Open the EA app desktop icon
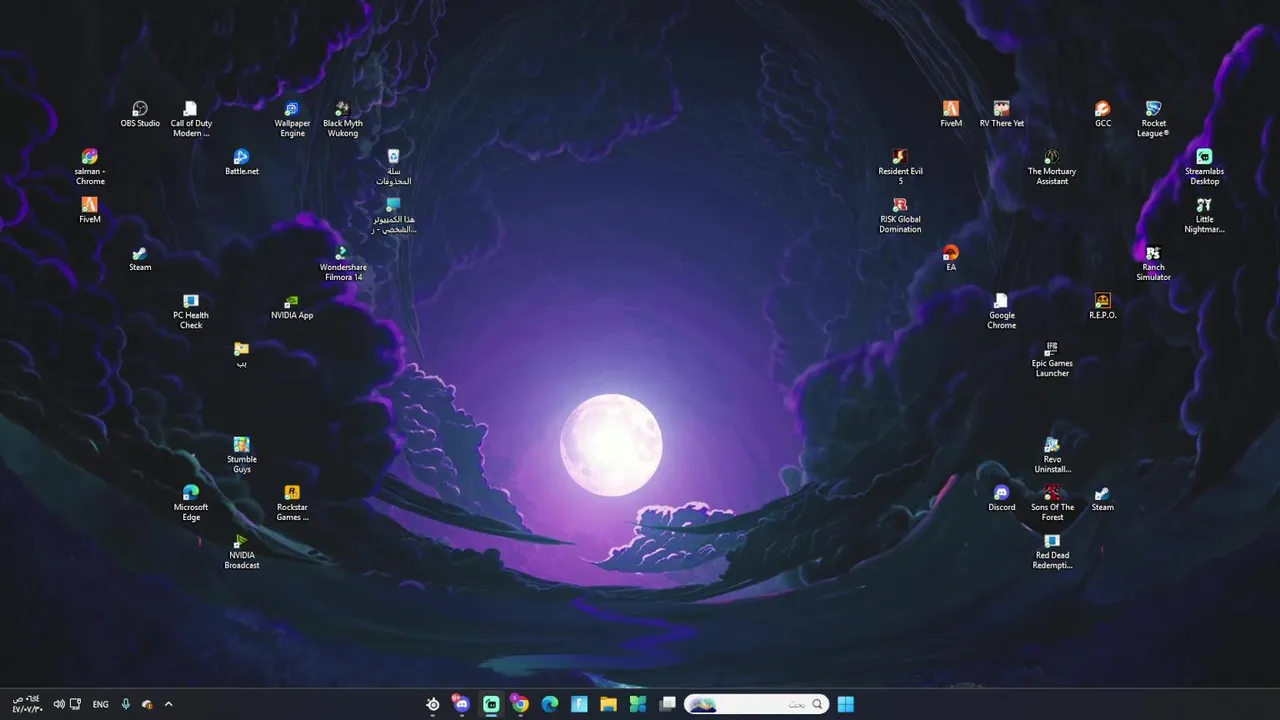The width and height of the screenshot is (1280, 720). (951, 258)
